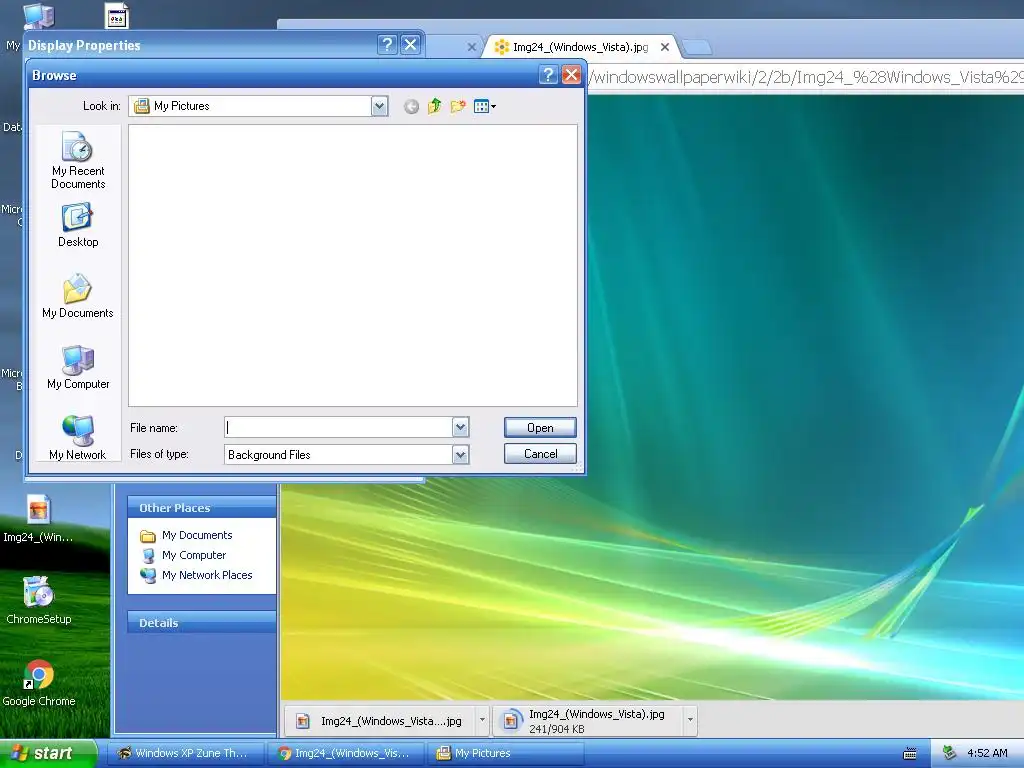Click the 4:52 AM clock
This screenshot has height=768, width=1024.
[x=987, y=754]
